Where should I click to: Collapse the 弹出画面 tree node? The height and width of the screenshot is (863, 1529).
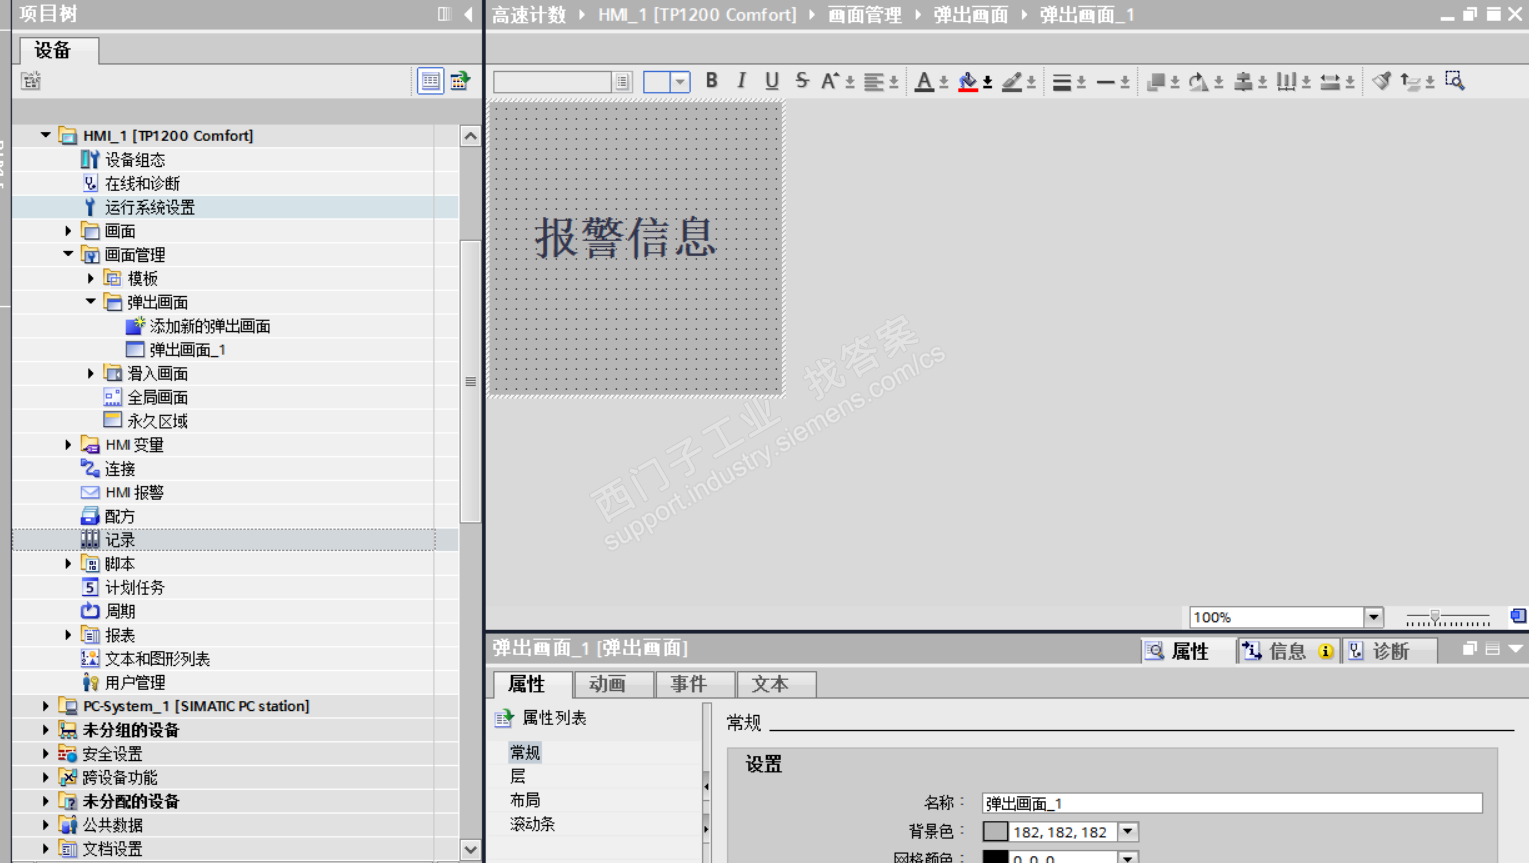pyautogui.click(x=90, y=301)
